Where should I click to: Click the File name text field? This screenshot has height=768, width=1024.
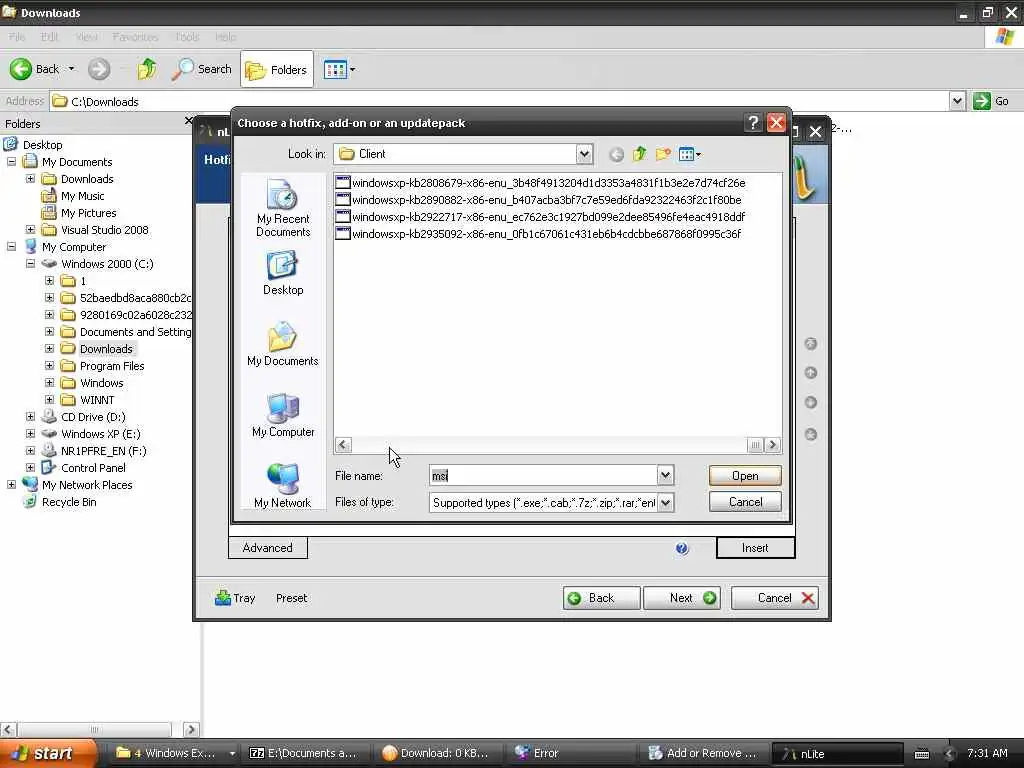tap(543, 475)
